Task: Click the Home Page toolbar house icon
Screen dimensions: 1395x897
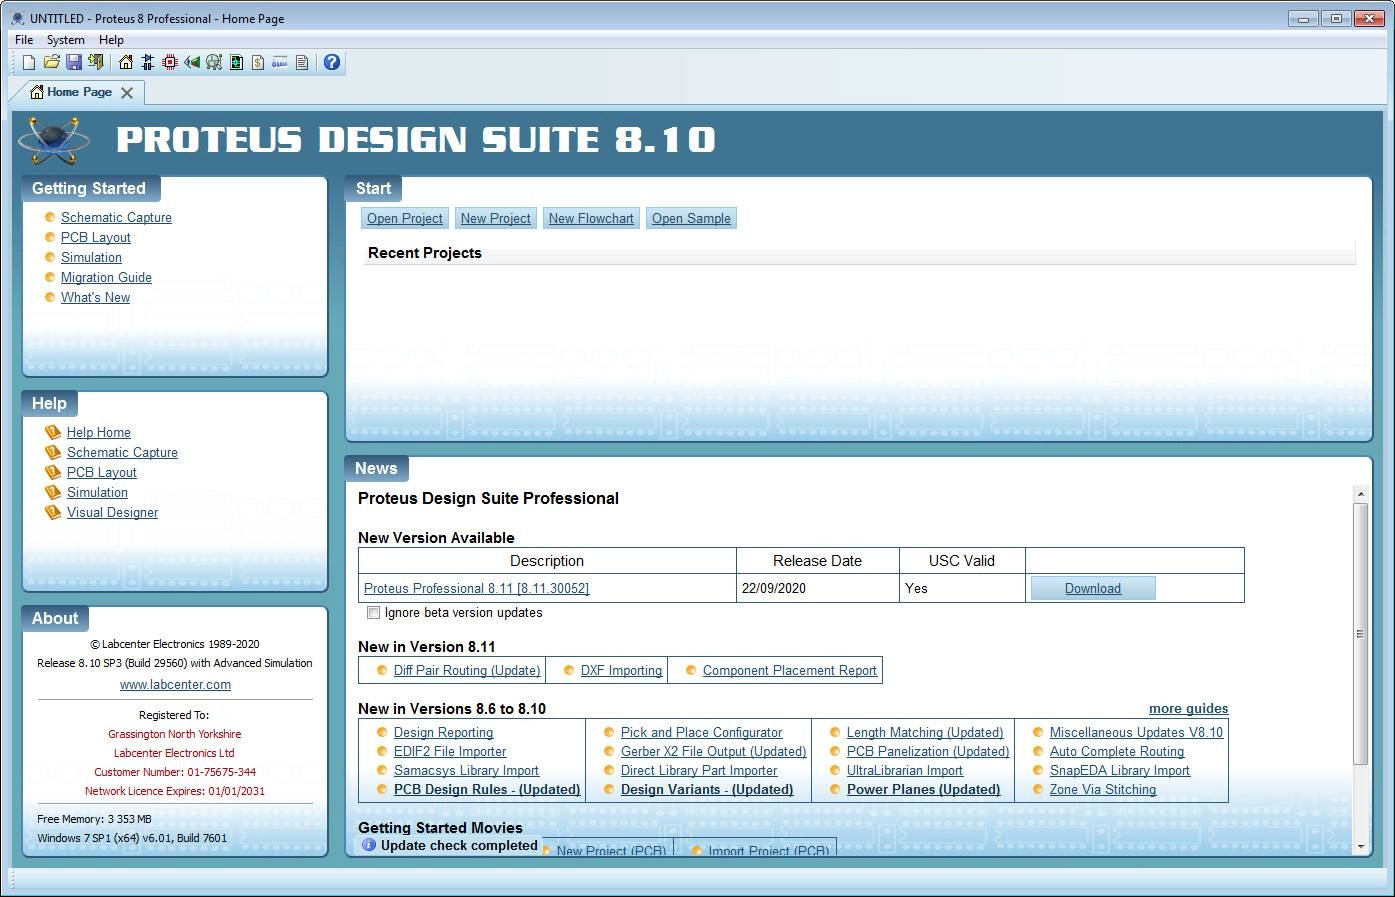Action: pyautogui.click(x=126, y=63)
